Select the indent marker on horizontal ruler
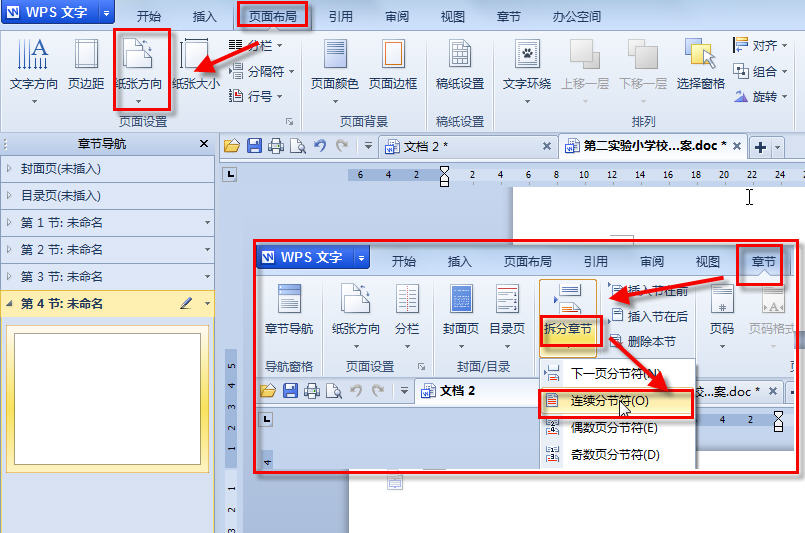This screenshot has height=533, width=805. pos(445,176)
